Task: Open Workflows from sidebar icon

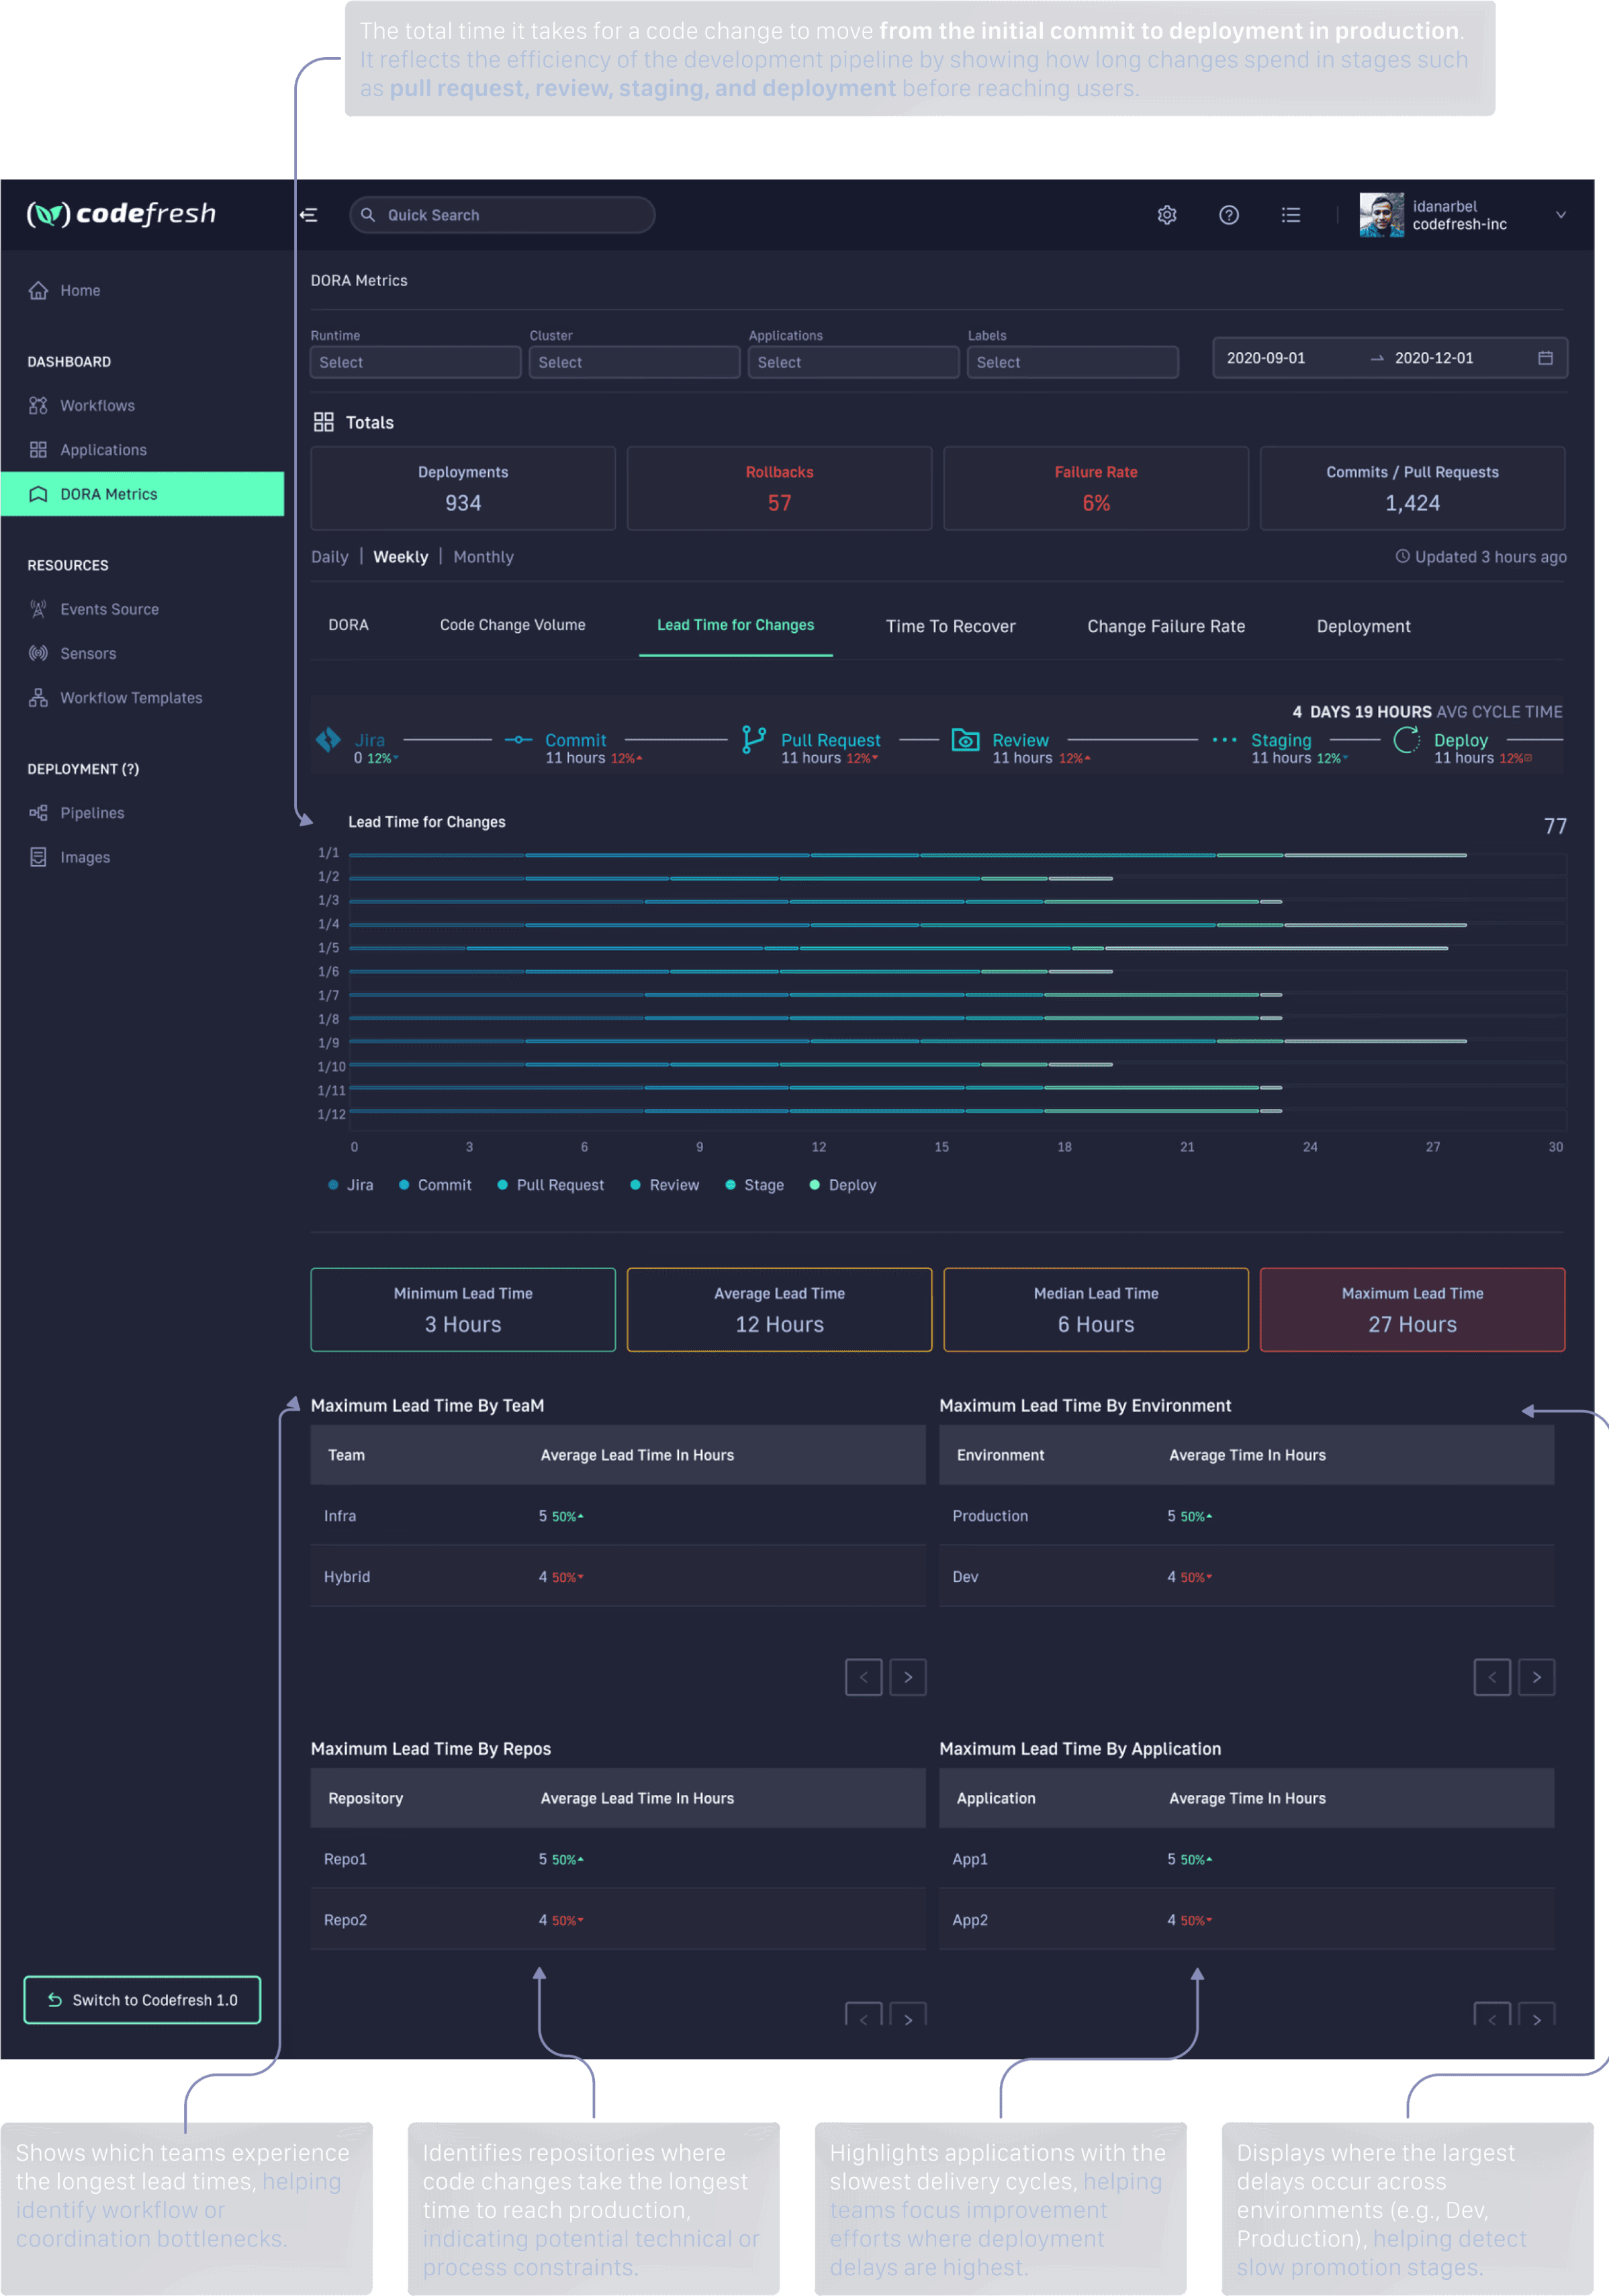Action: (x=38, y=405)
